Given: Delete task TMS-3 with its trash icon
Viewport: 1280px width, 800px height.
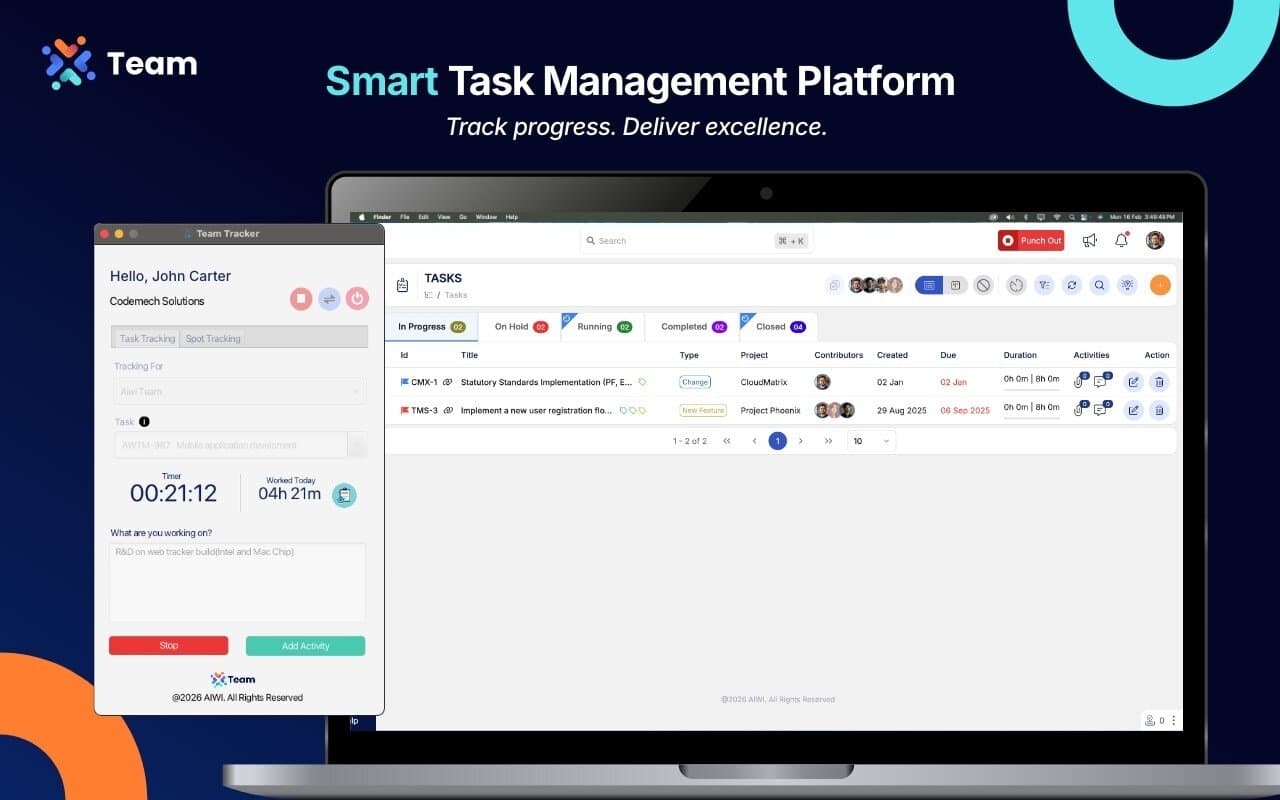Looking at the screenshot, I should 1158,409.
